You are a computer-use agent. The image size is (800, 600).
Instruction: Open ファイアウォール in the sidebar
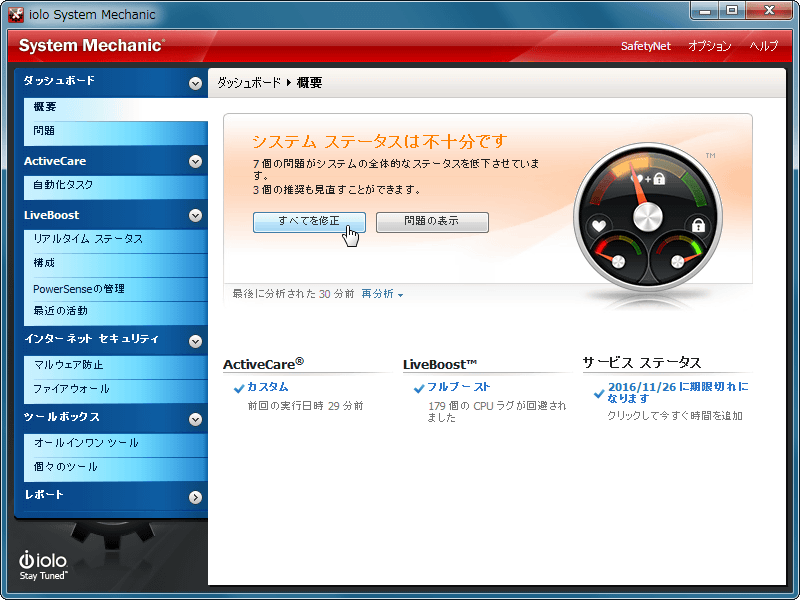tap(116, 389)
